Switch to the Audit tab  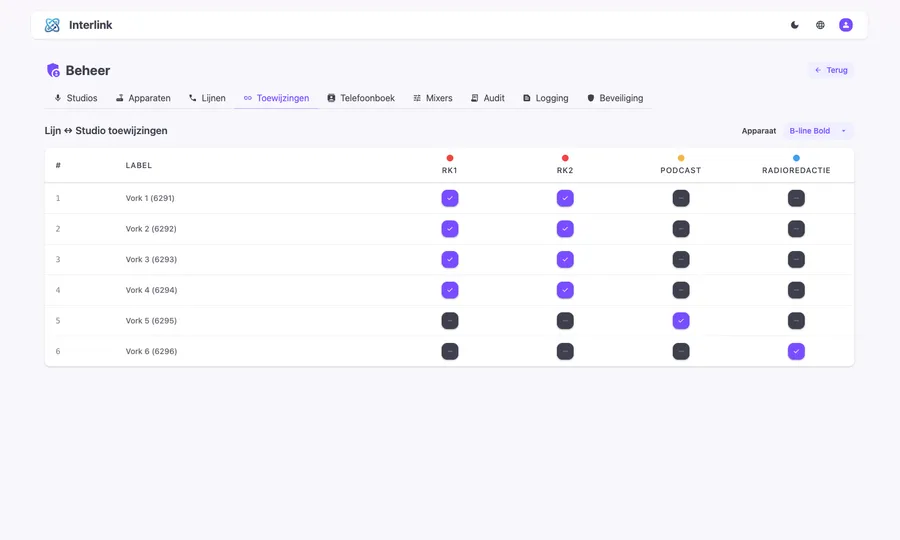(x=488, y=98)
